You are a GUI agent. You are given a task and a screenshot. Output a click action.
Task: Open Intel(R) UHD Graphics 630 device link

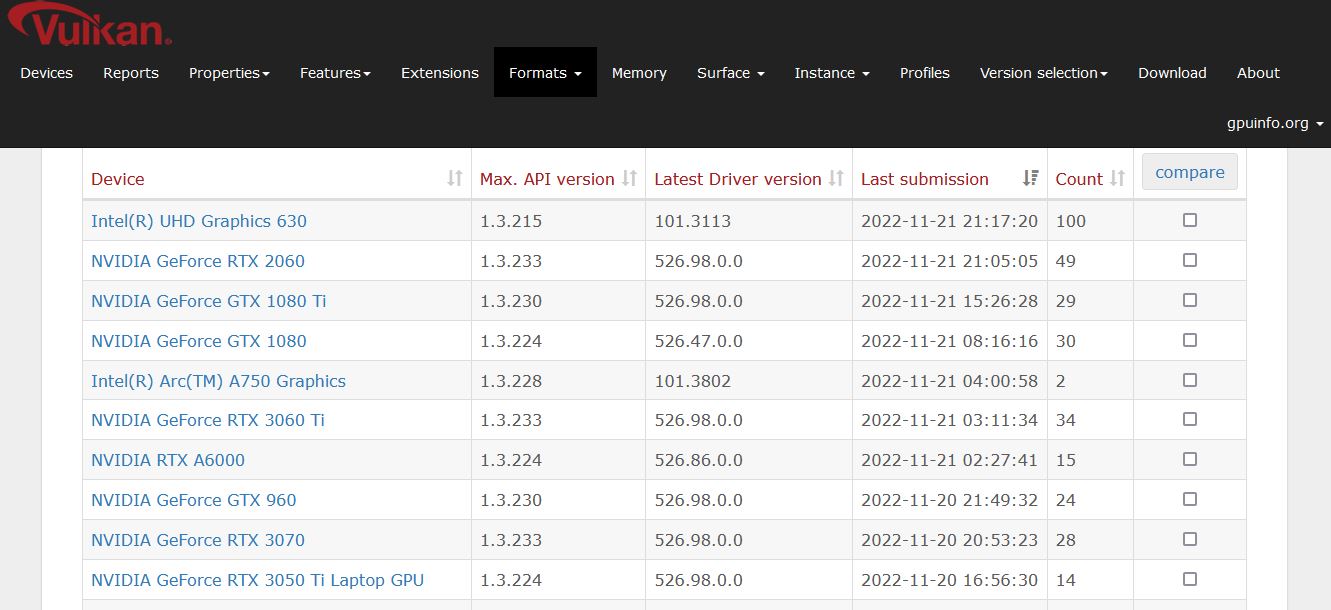pyautogui.click(x=199, y=221)
